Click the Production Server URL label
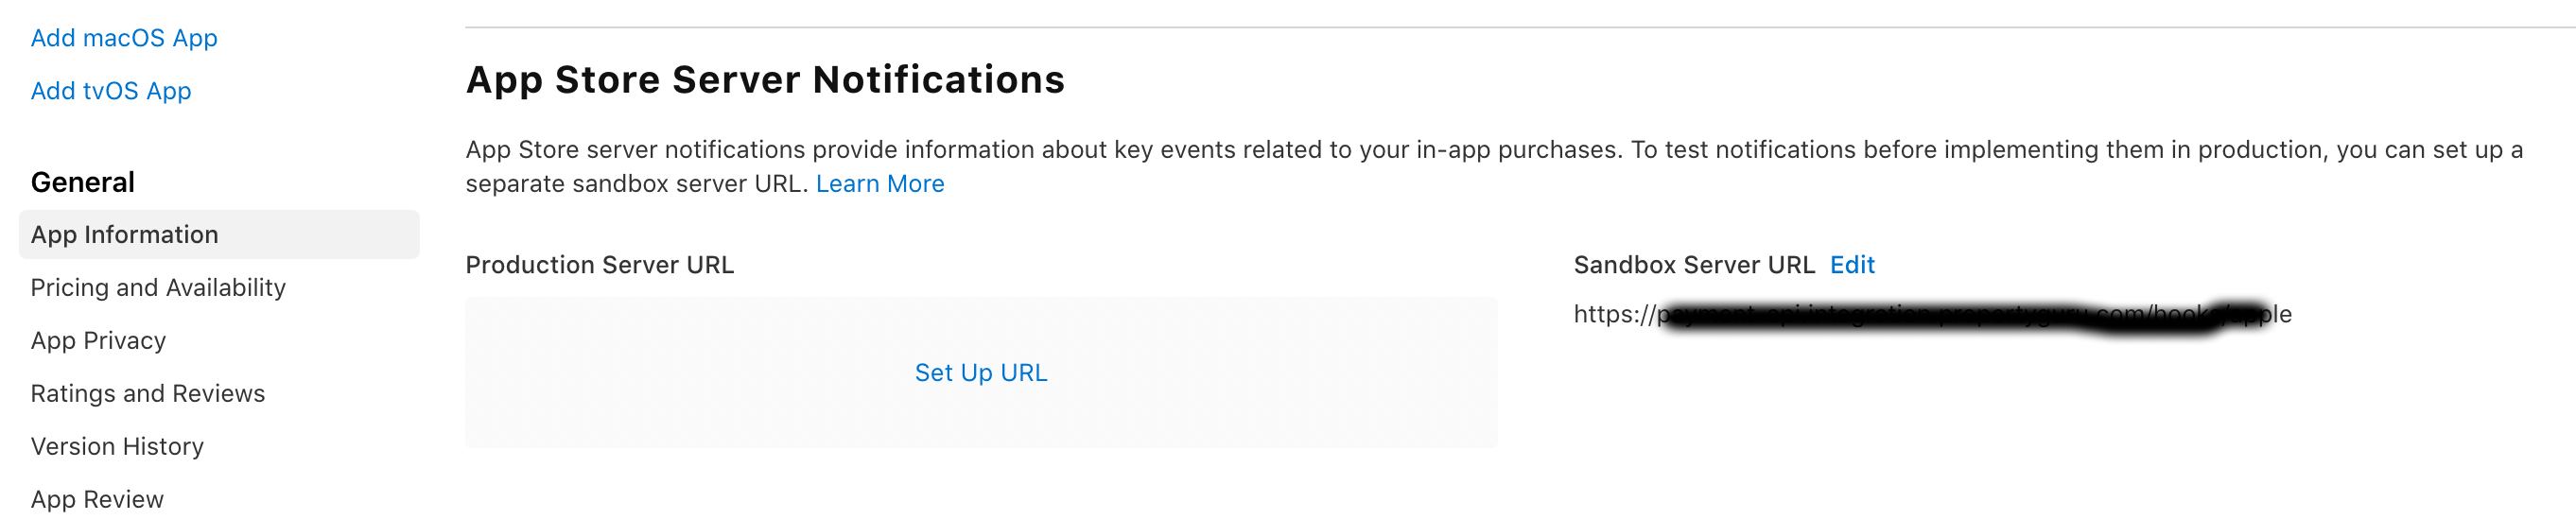The image size is (2576, 520). (599, 265)
